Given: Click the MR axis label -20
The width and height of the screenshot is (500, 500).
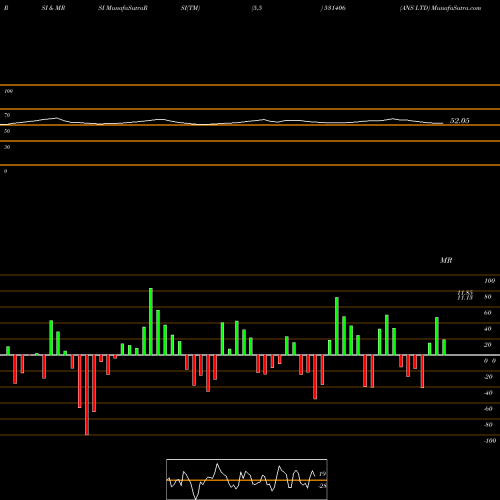Looking at the screenshot, I should [x=488, y=377].
